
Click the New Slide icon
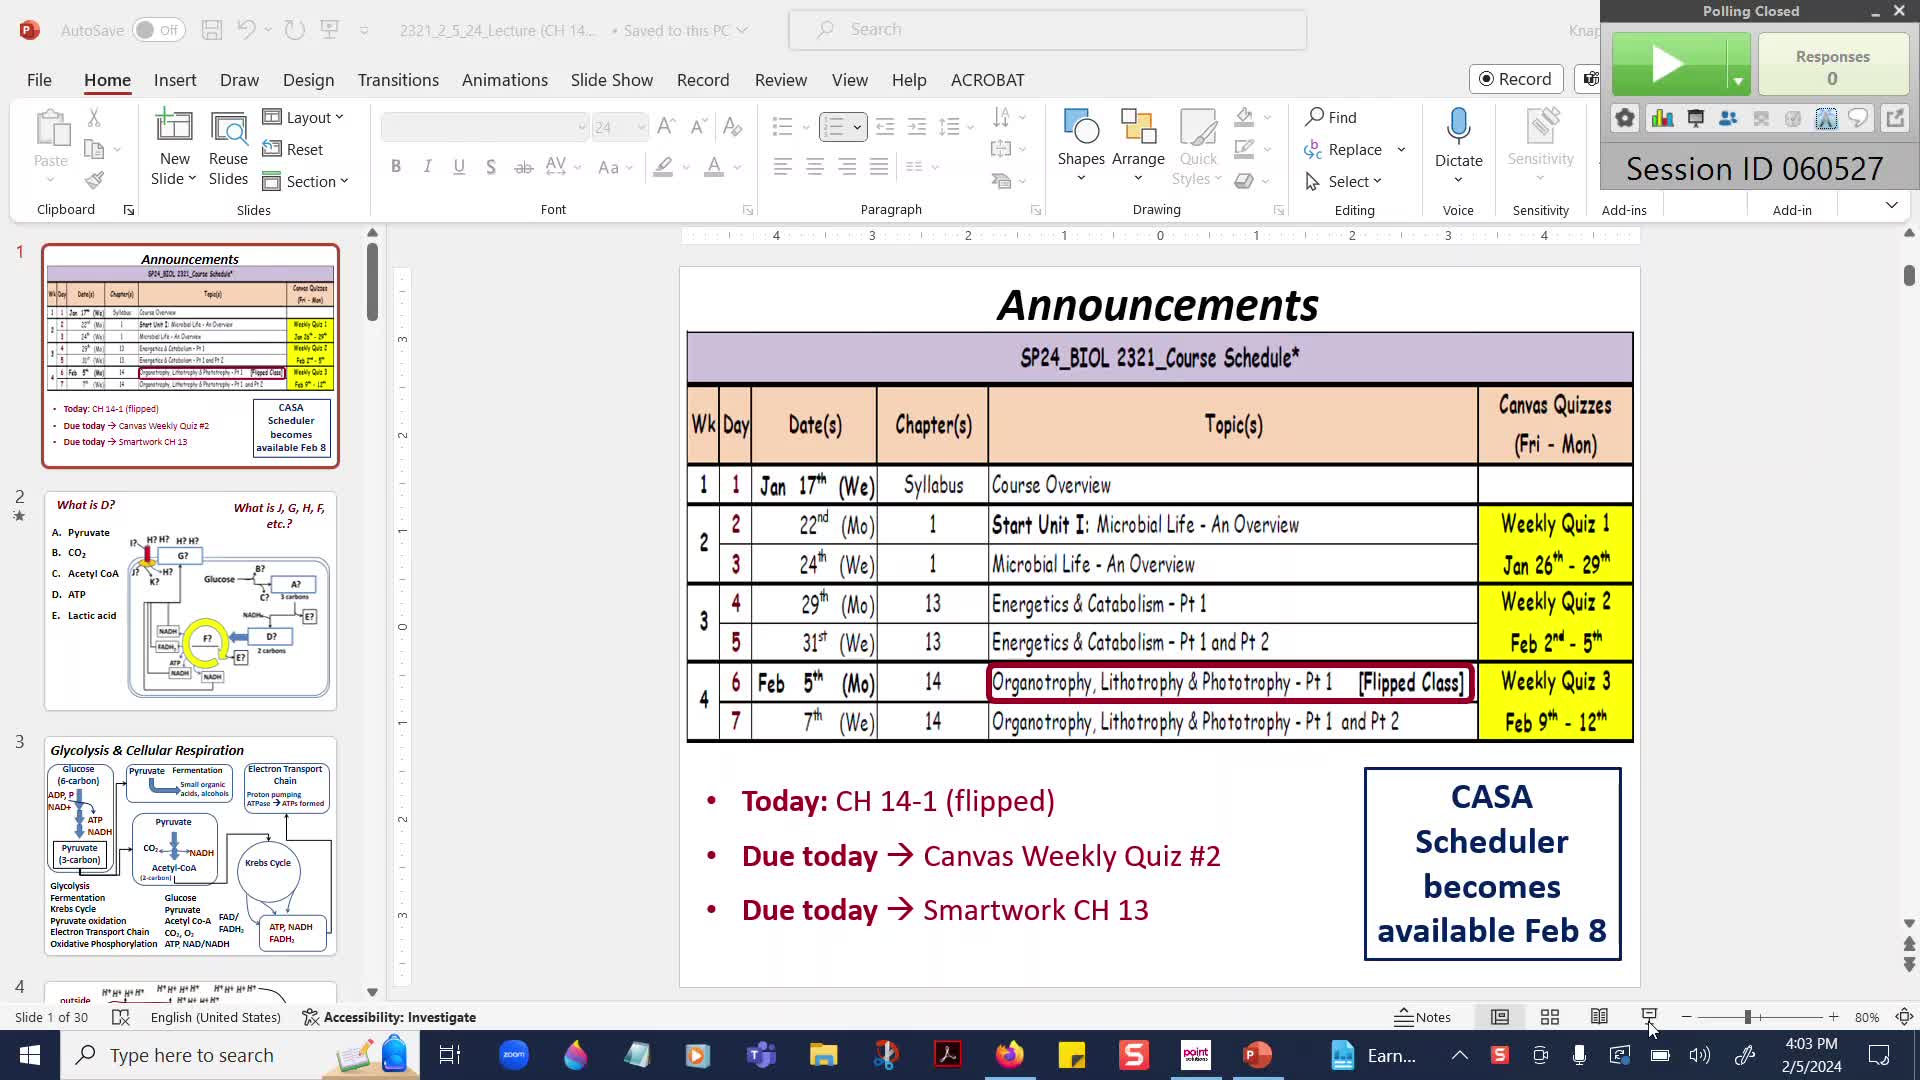pyautogui.click(x=173, y=127)
